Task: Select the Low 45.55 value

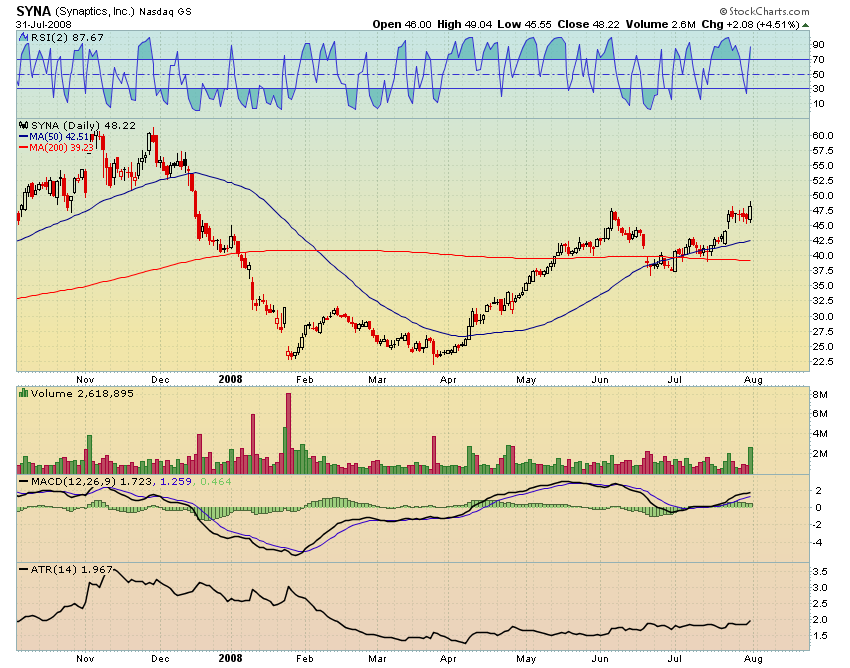Action: 525,24
